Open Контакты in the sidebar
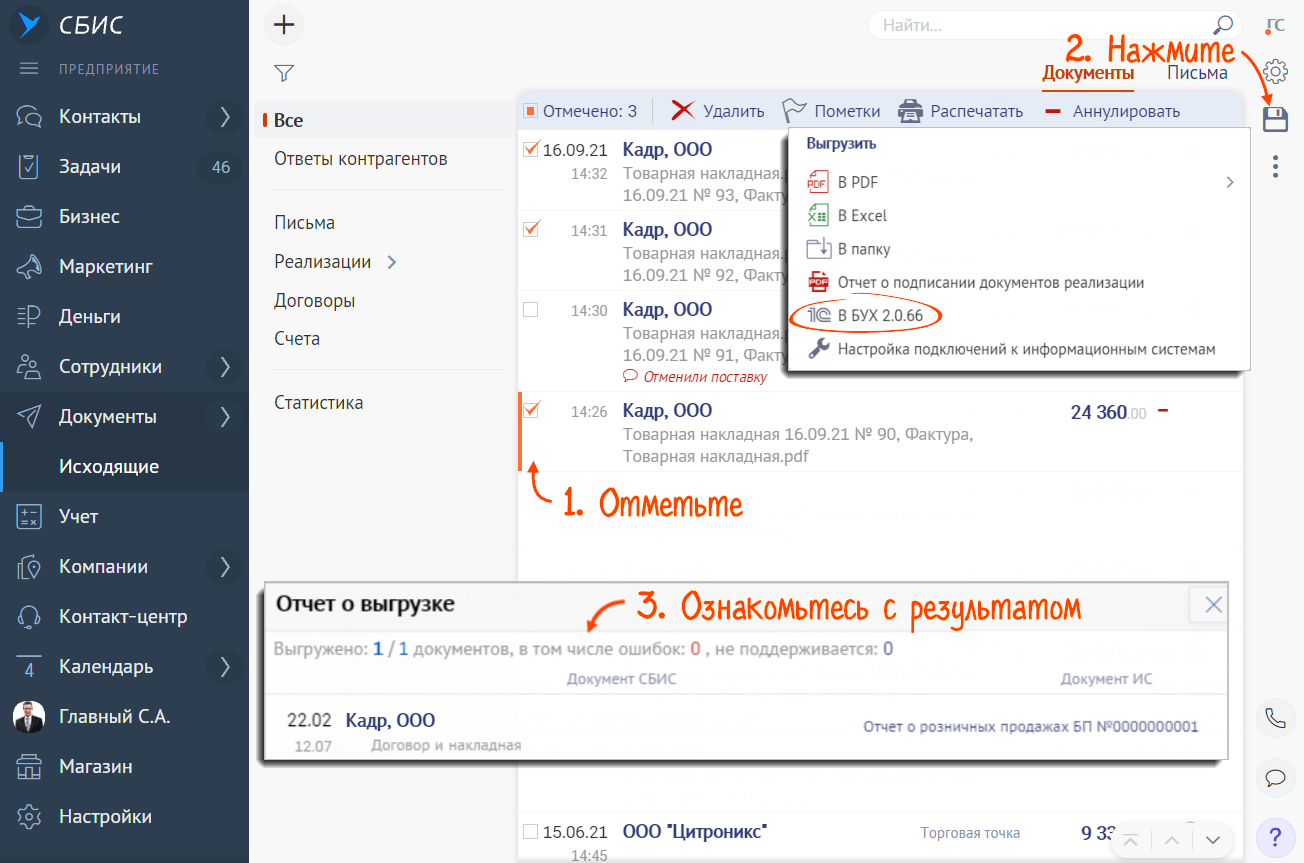The width and height of the screenshot is (1304, 863). pos(100,116)
